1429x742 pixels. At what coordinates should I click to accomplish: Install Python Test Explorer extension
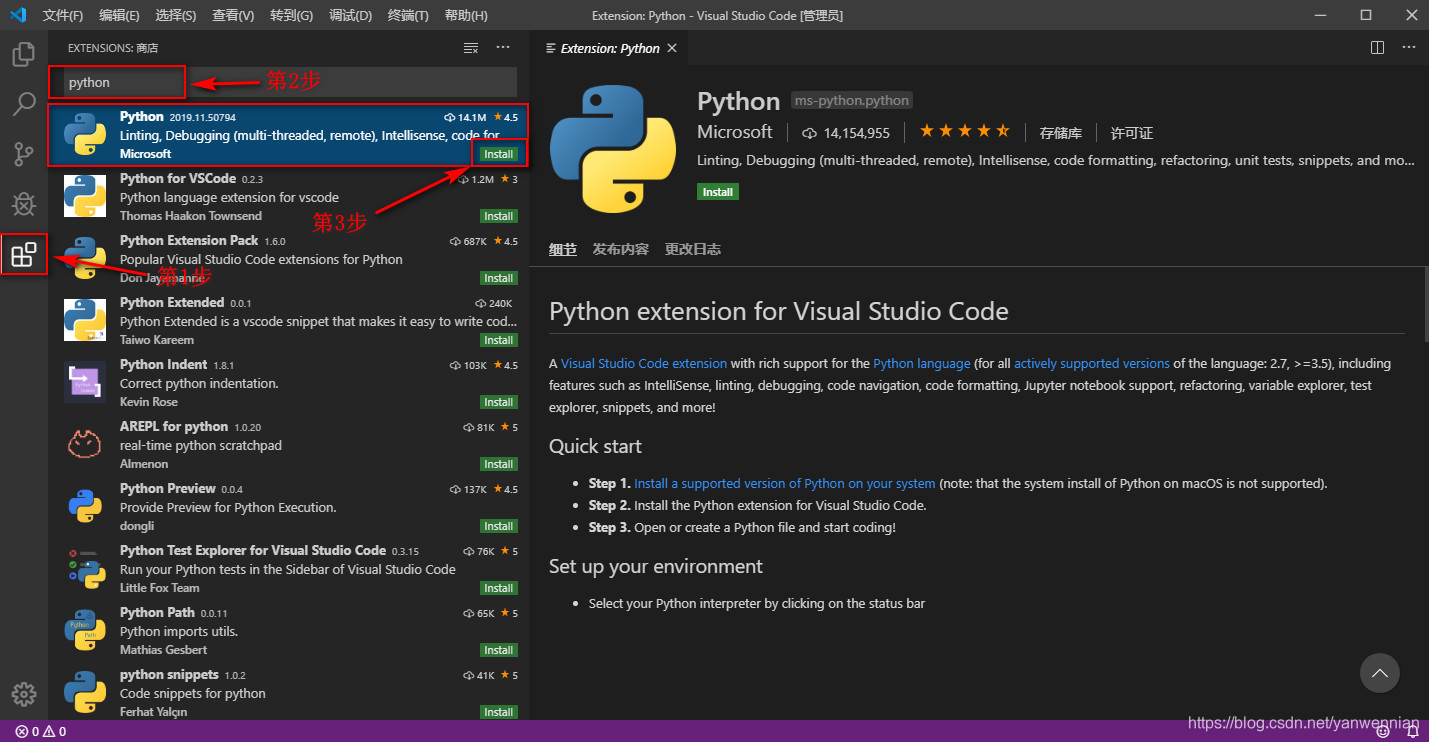coord(498,588)
